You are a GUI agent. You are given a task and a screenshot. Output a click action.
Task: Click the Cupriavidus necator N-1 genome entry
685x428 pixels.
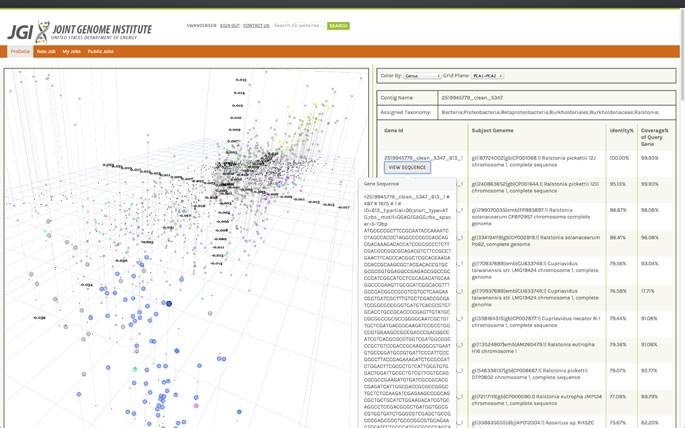[x=536, y=322]
